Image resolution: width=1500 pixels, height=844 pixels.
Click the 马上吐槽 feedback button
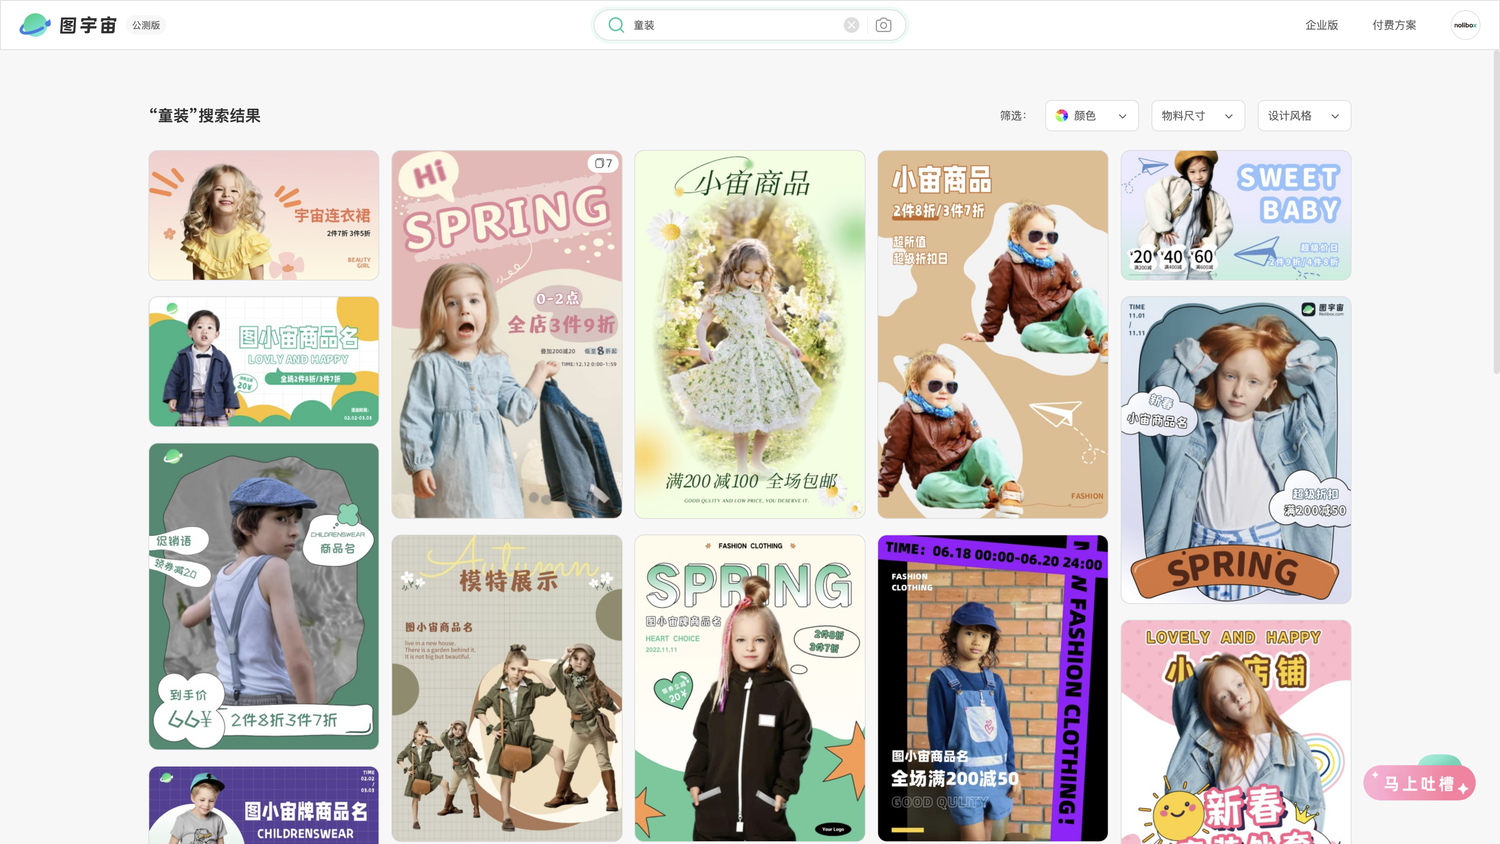click(1419, 783)
